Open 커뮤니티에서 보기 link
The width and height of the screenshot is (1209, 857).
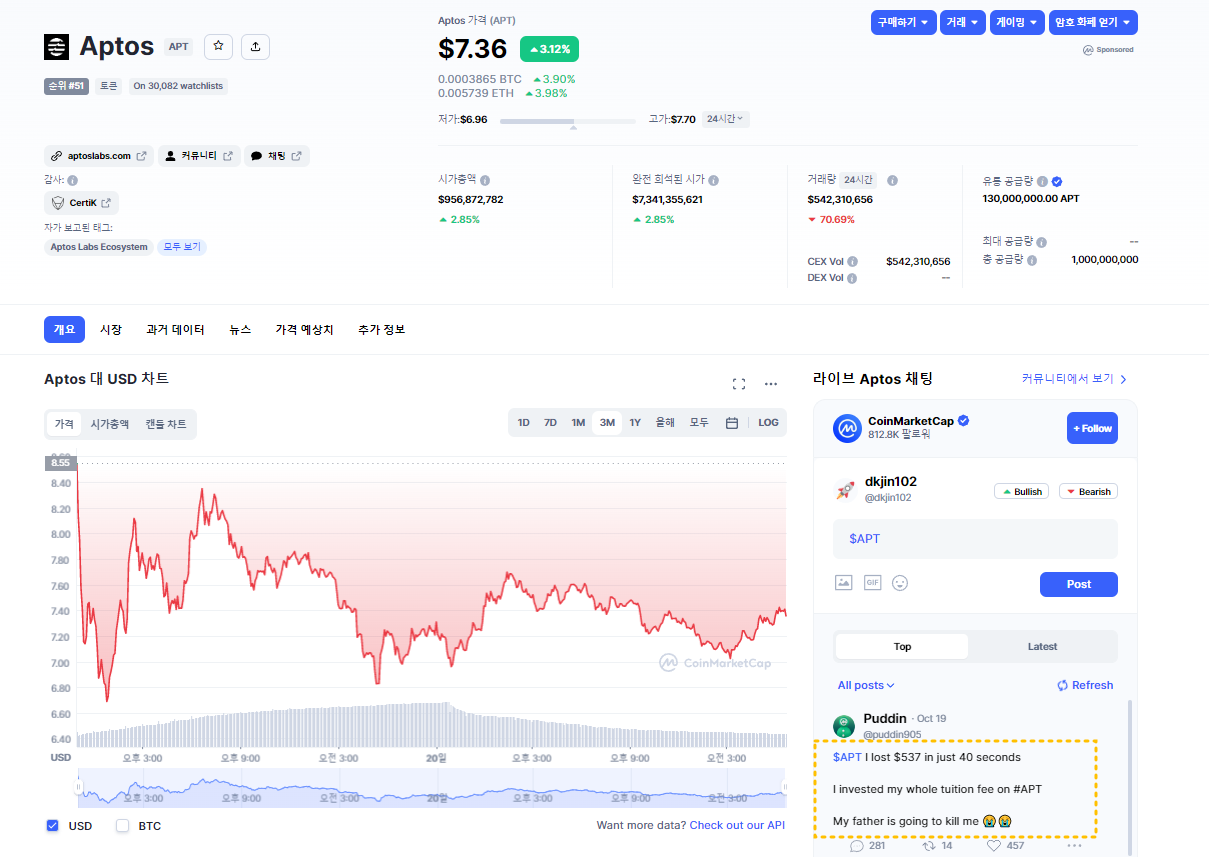[x=1074, y=379]
